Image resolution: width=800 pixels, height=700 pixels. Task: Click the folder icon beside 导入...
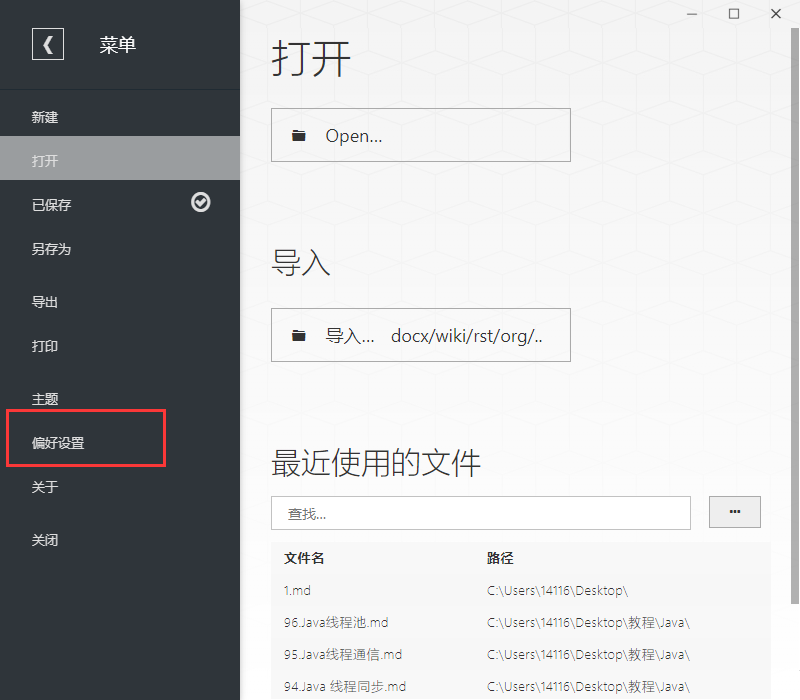[299, 335]
